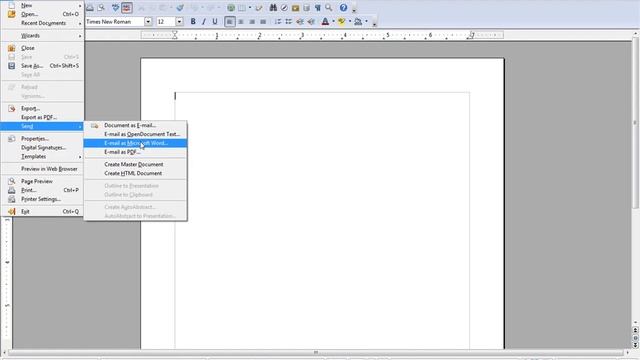This screenshot has width=640, height=360.
Task: Toggle Nonprinting Characters paragraph mark icon
Action: 318,8
